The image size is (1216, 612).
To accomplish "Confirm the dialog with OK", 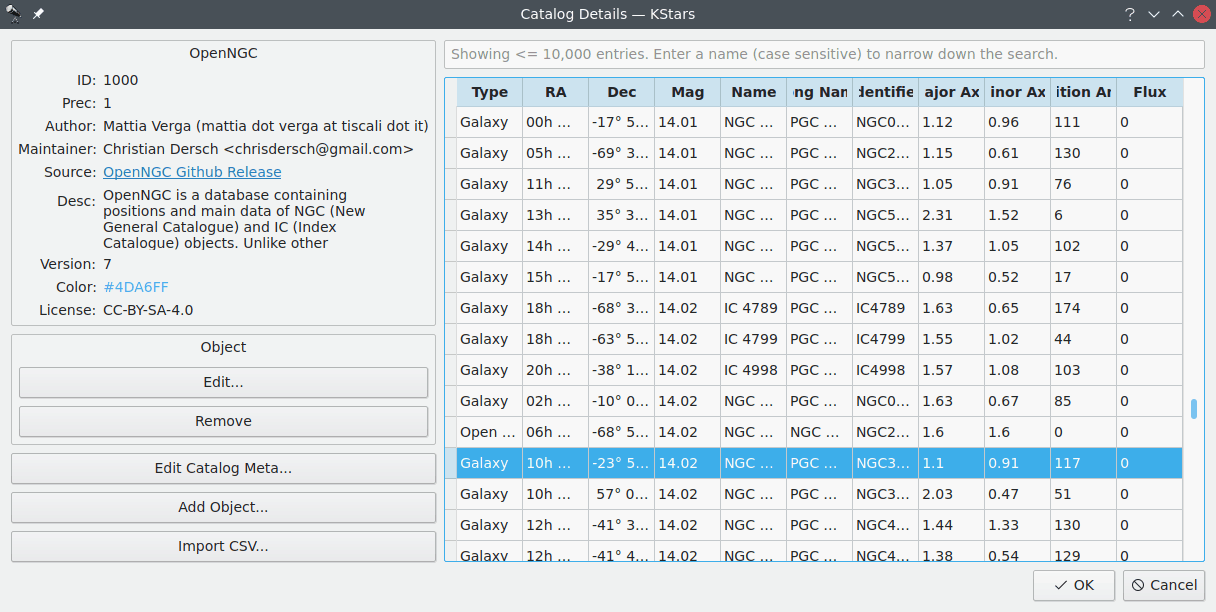I will pos(1073,585).
